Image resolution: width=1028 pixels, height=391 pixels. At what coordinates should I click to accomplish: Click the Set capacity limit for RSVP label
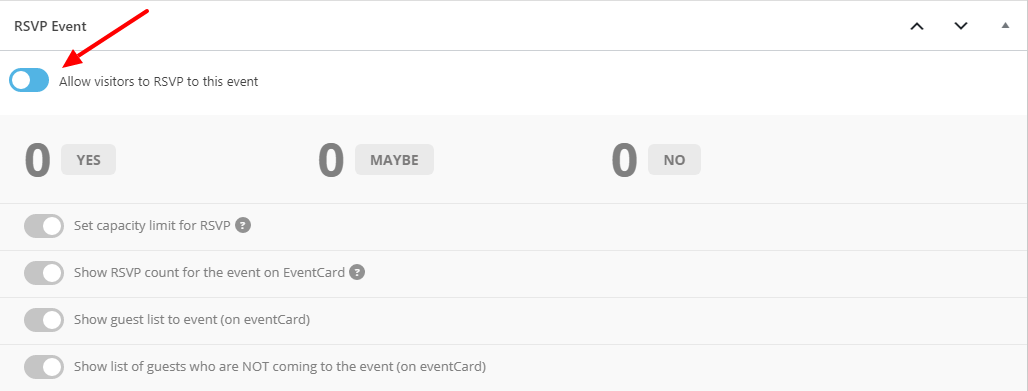click(152, 225)
